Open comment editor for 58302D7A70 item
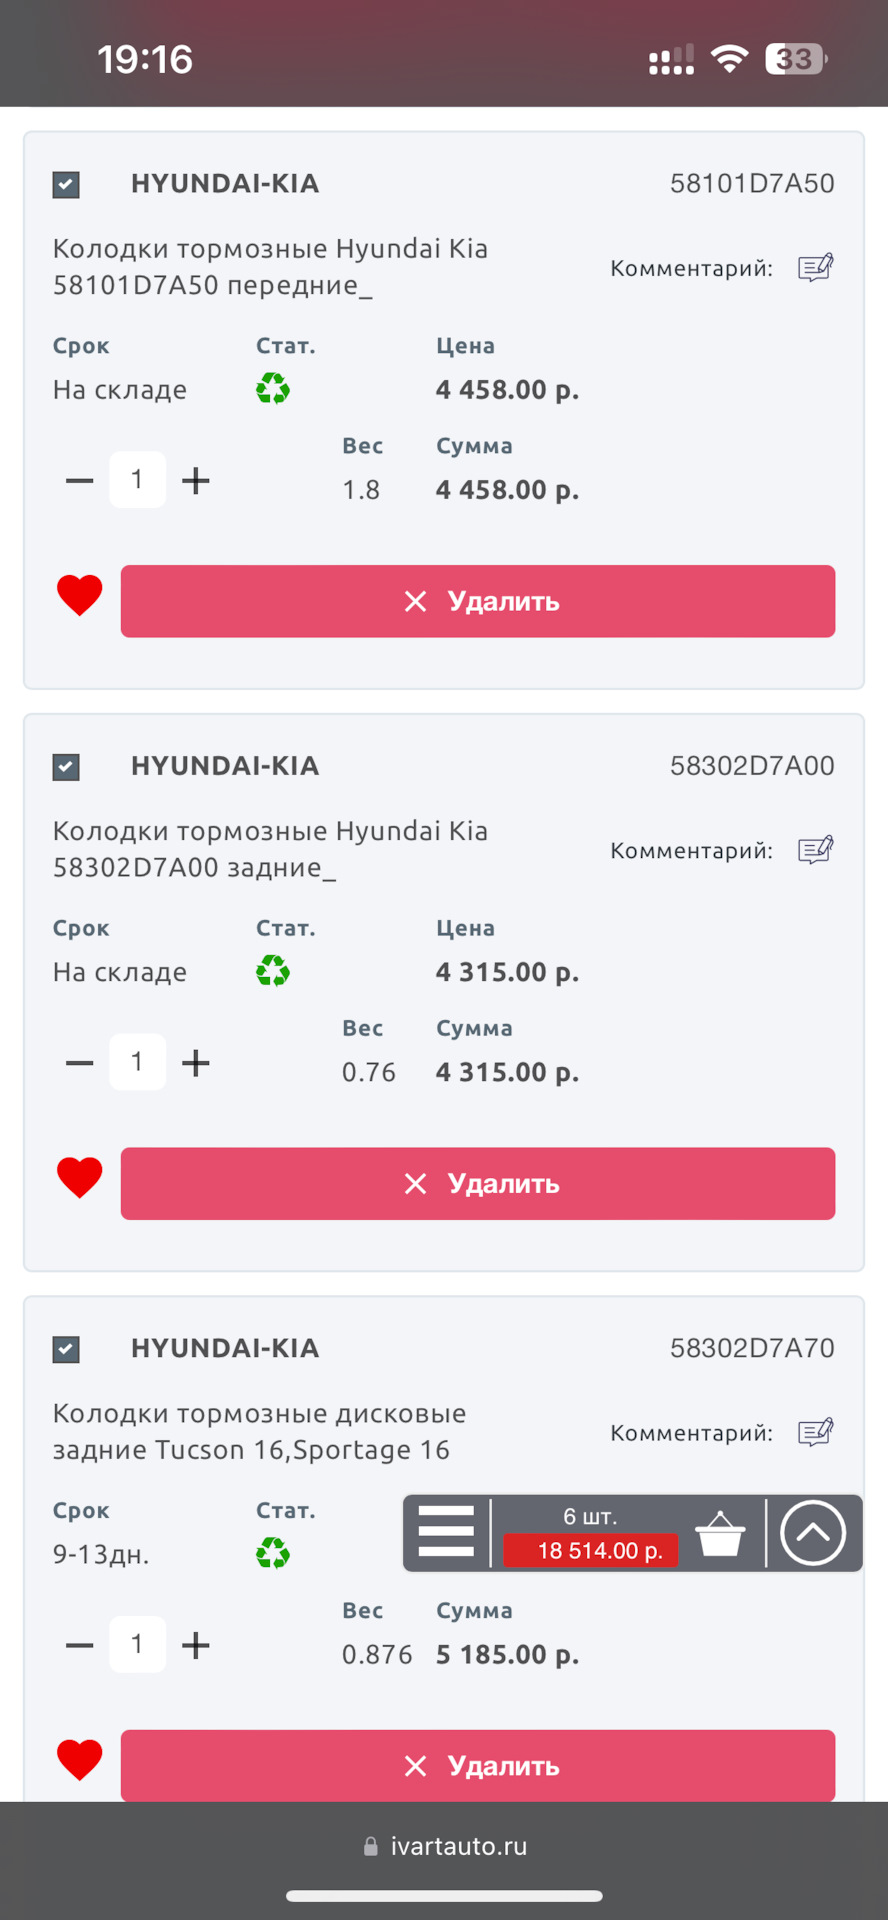Viewport: 888px width, 1920px height. [x=815, y=1432]
